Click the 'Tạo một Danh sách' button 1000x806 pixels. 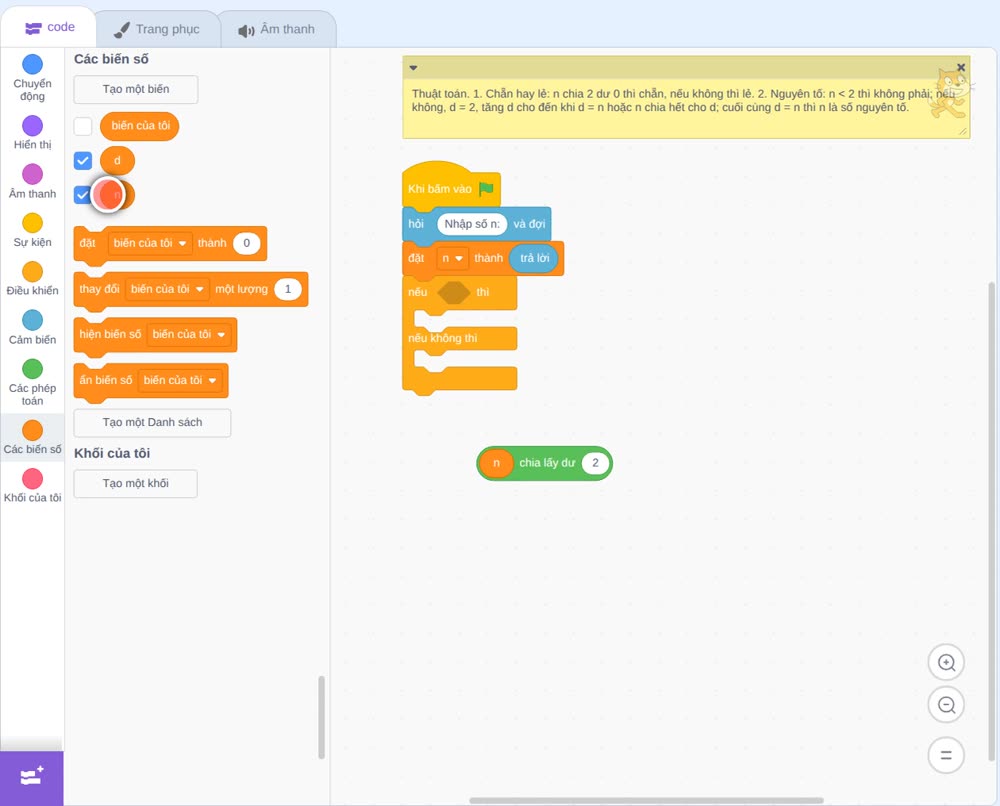pos(152,422)
